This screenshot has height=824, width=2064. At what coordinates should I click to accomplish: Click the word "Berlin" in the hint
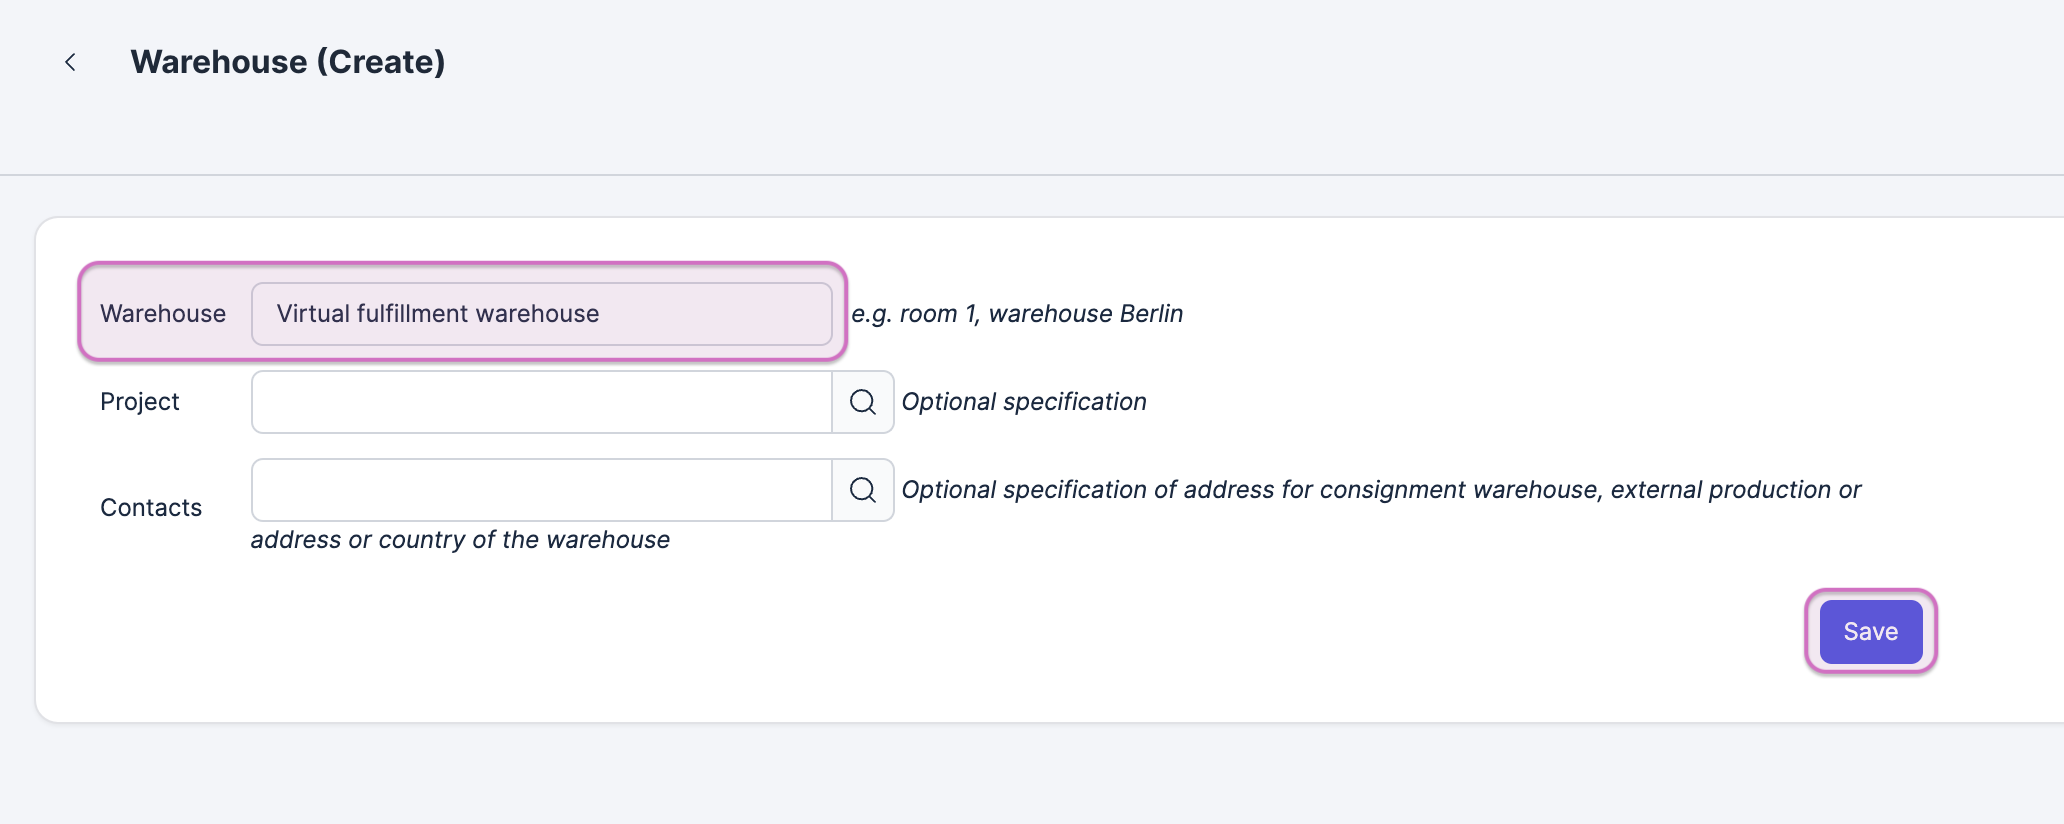pyautogui.click(x=1151, y=314)
